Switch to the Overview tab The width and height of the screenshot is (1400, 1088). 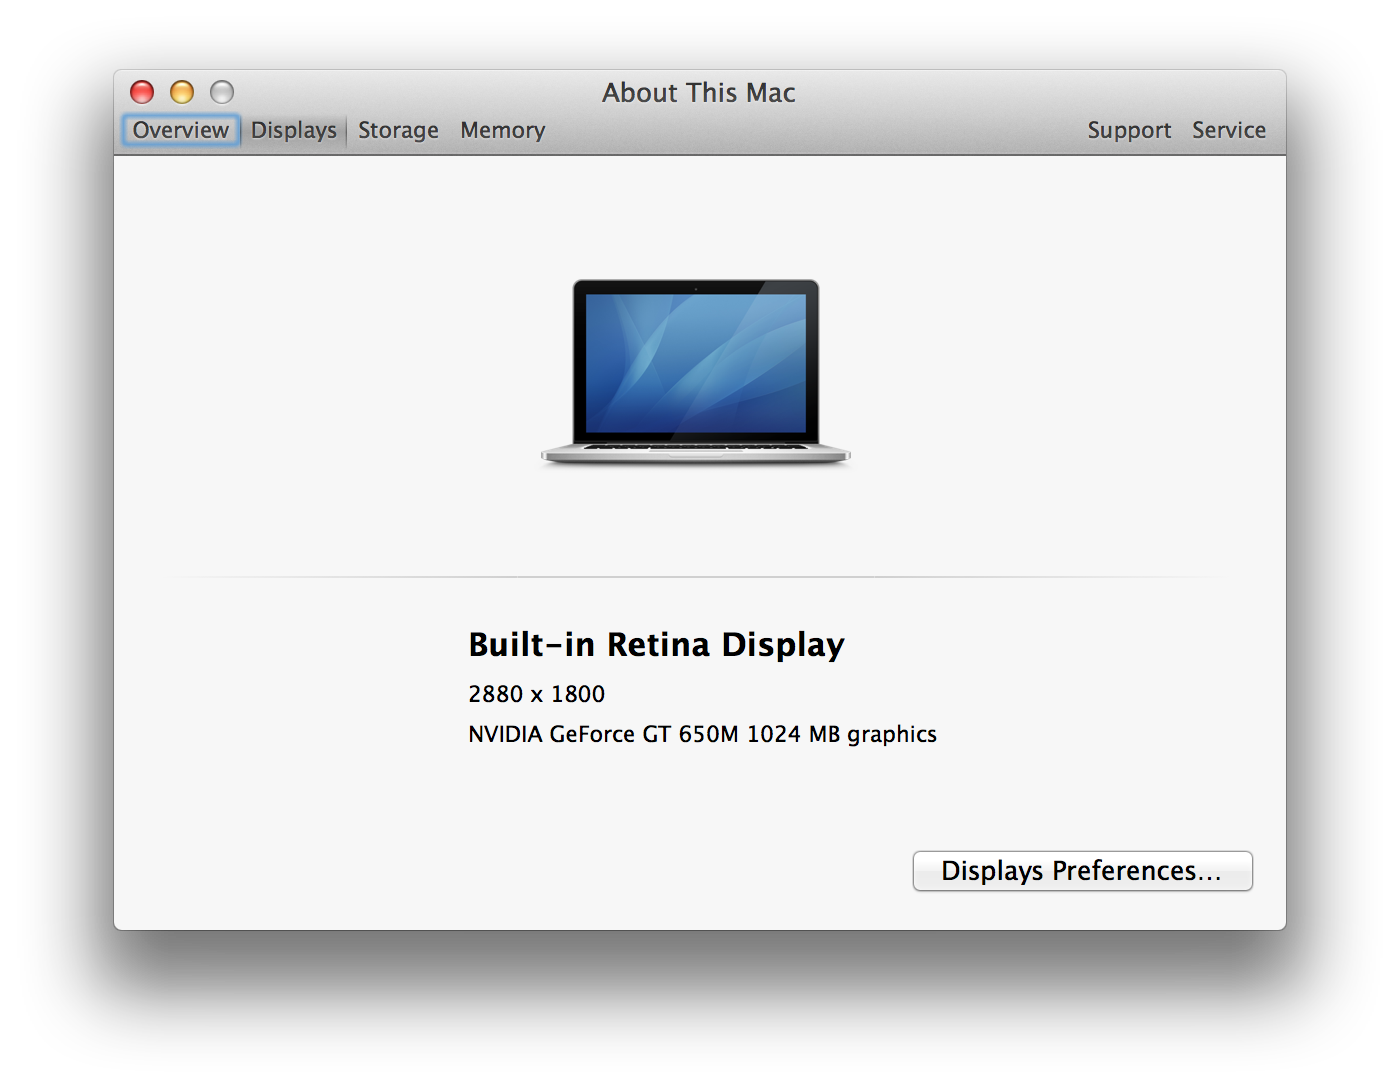[181, 130]
